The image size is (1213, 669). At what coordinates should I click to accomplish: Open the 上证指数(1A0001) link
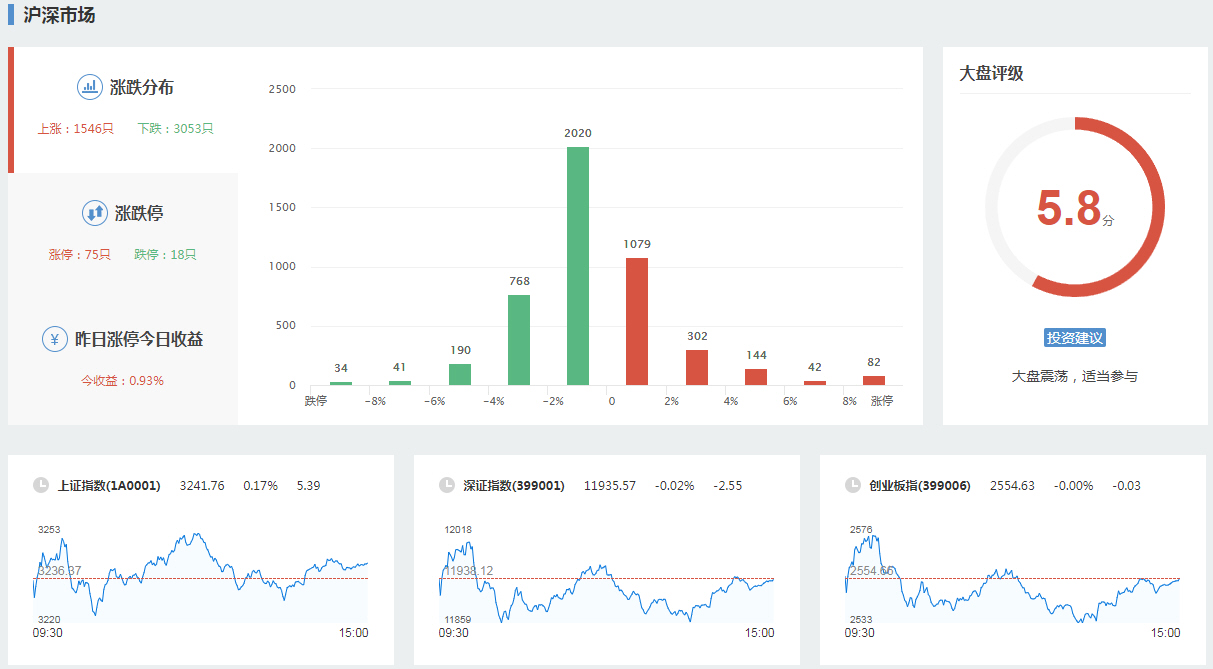(109, 486)
